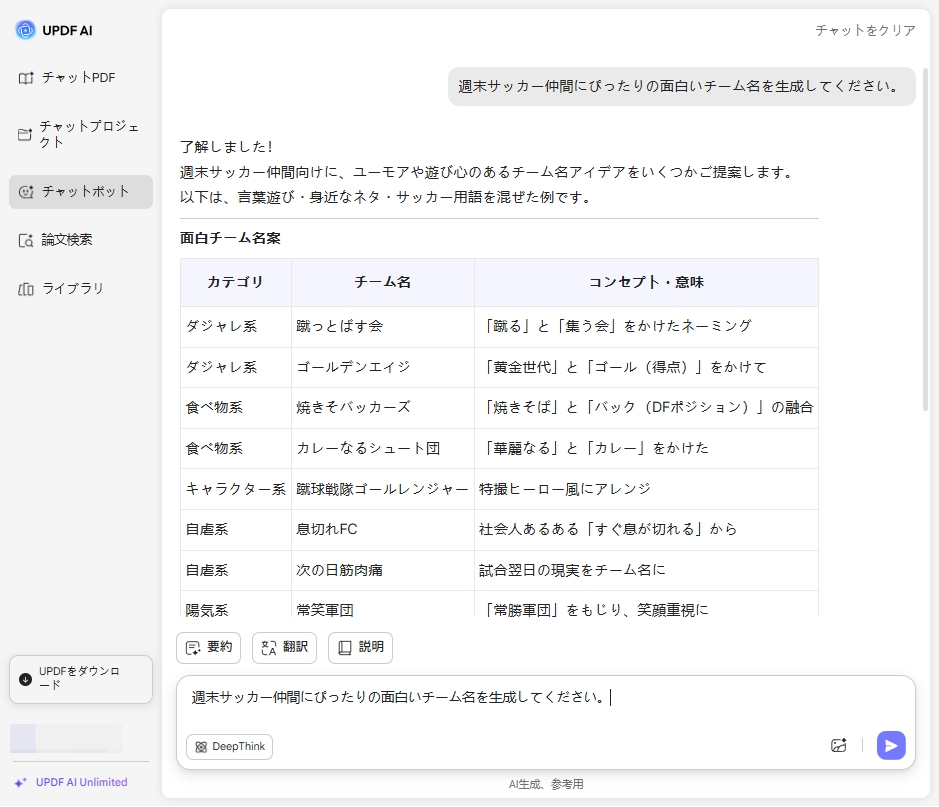Click the UPDFをダウンロード button

point(81,680)
